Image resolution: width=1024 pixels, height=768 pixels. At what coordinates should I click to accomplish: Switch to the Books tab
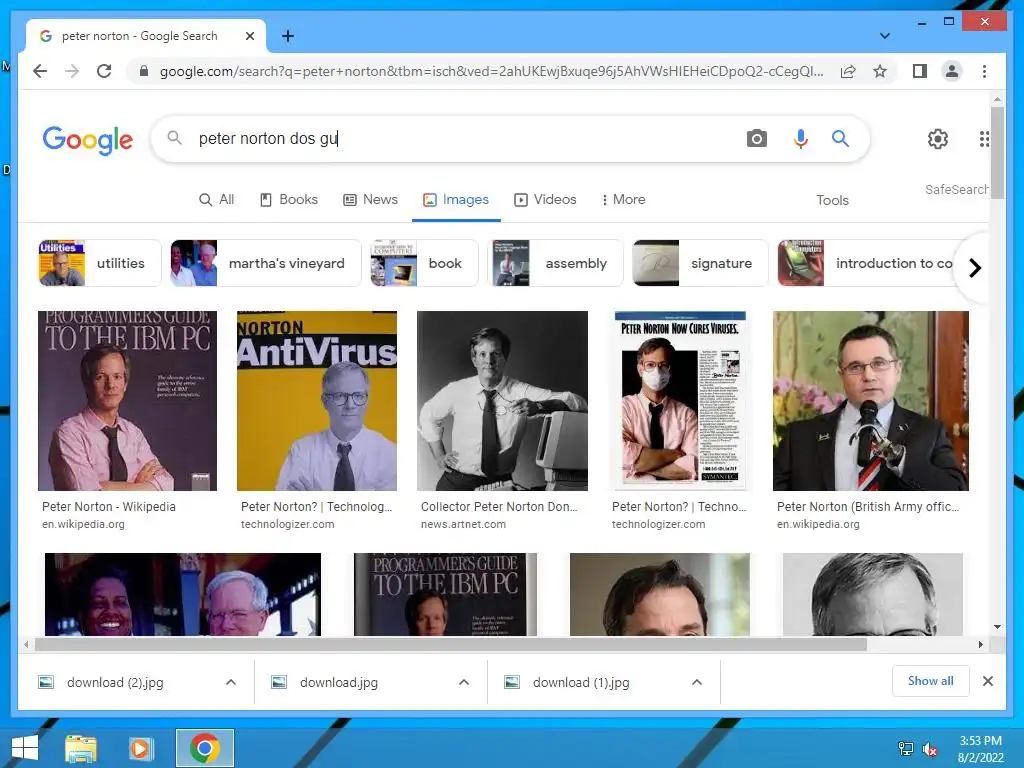pyautogui.click(x=289, y=199)
